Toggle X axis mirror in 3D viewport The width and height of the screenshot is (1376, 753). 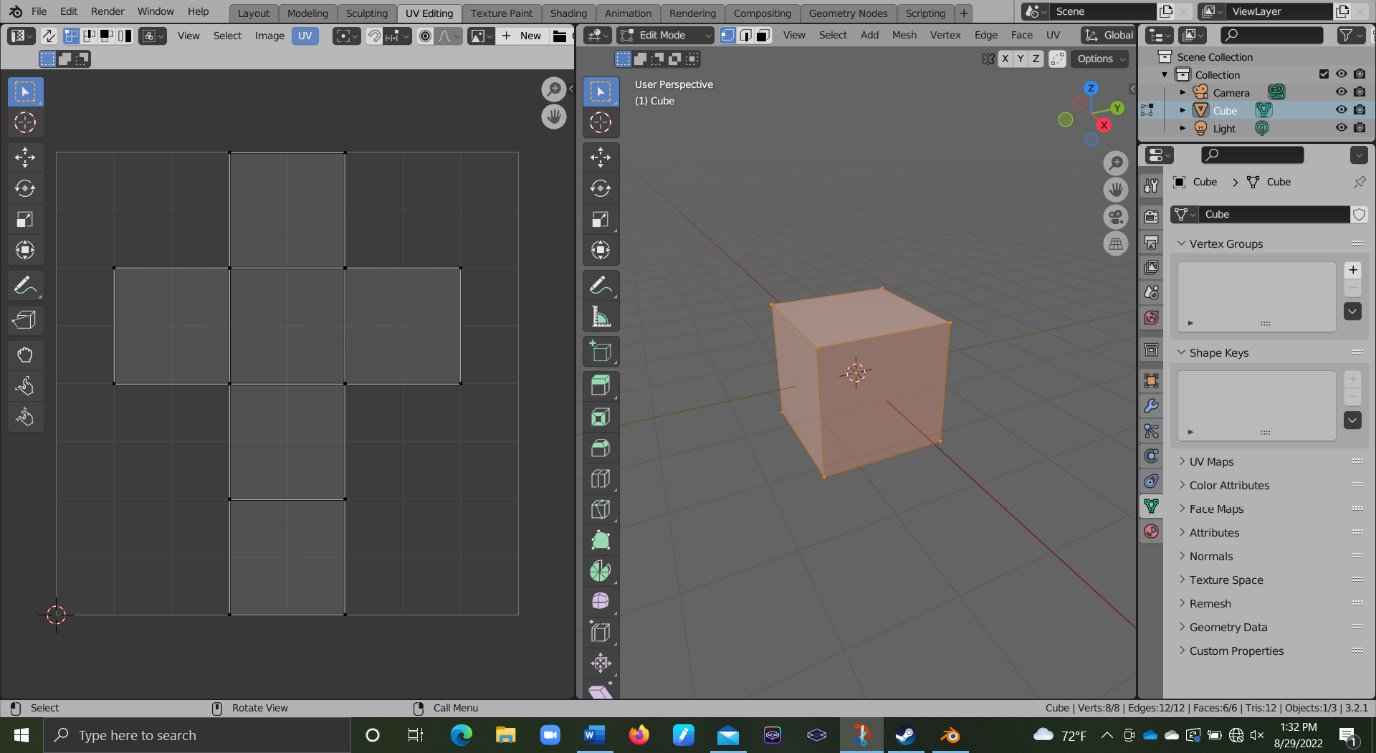[1003, 59]
